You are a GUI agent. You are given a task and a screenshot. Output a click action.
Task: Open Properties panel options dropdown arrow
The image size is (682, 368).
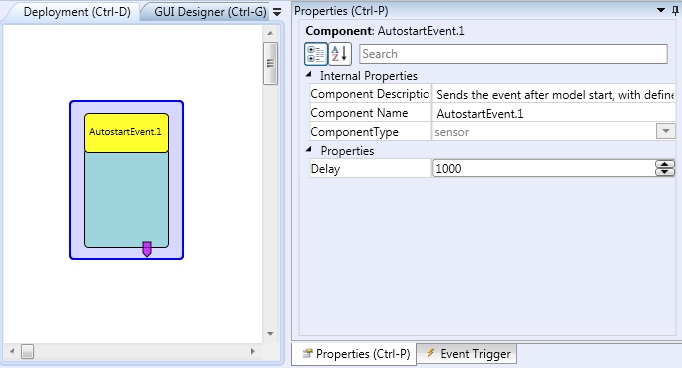click(x=661, y=10)
